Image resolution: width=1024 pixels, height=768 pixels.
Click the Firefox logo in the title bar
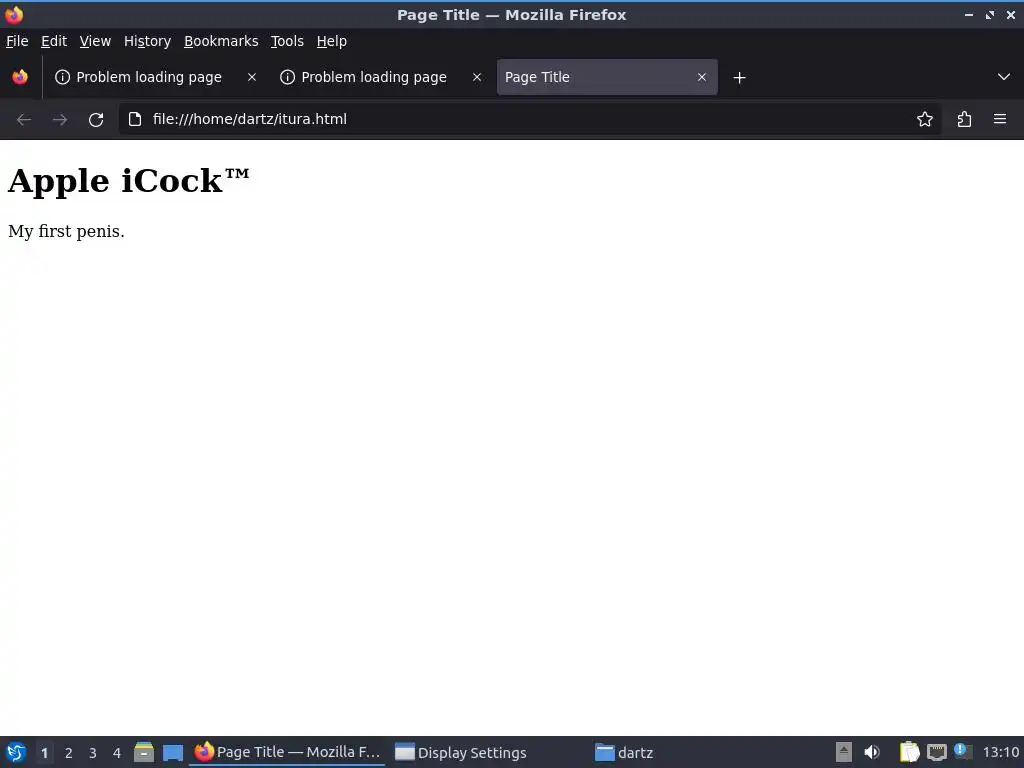point(14,14)
